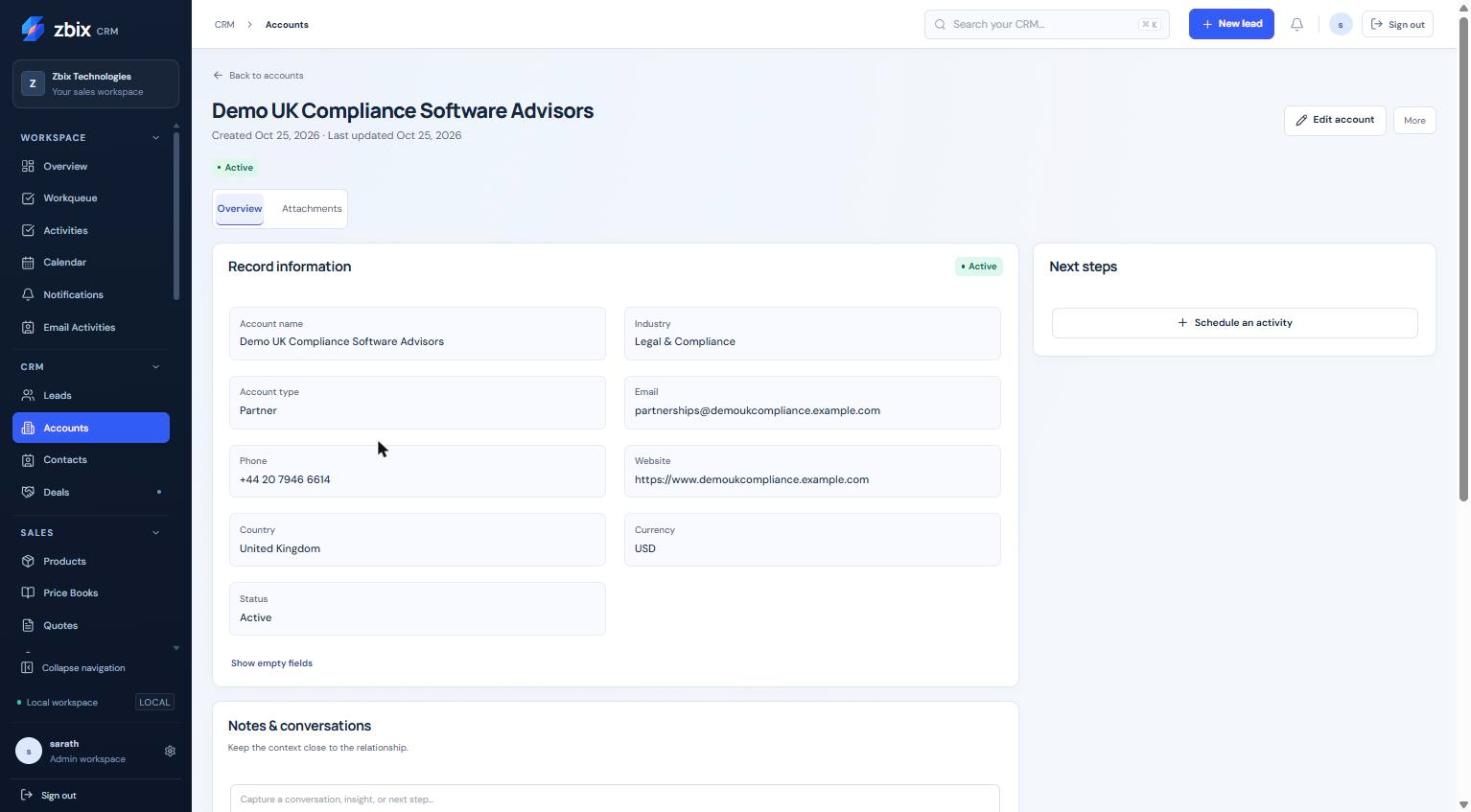Click the page title Demo UK Compliance Software Advisors
Screen dimensions: 1471x812
(403, 111)
